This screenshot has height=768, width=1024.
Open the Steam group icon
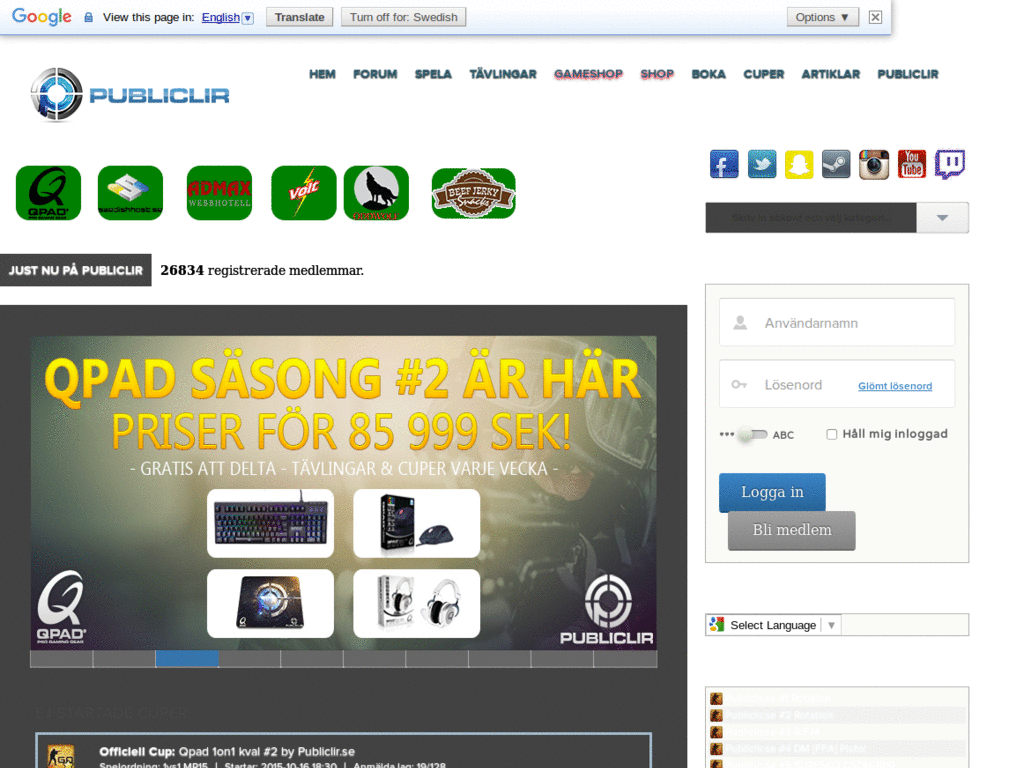pos(836,164)
